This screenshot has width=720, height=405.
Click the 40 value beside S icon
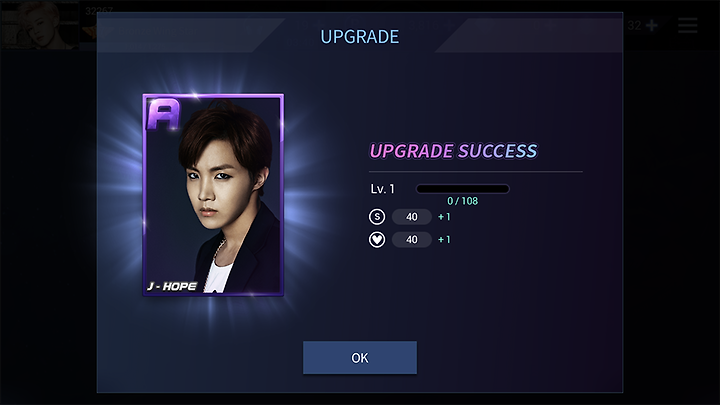pyautogui.click(x=412, y=217)
